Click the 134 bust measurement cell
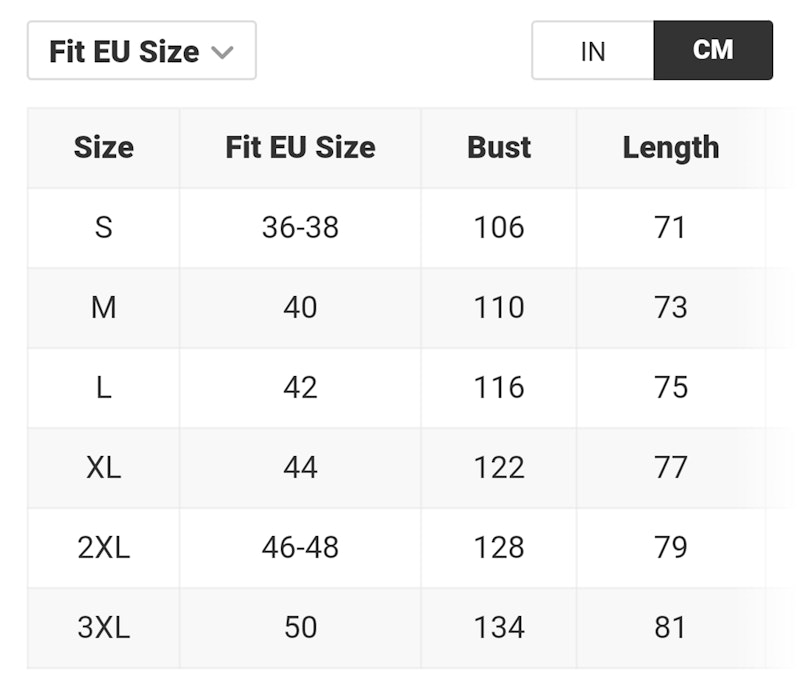Screen dimensions: 800x680 pos(499,628)
